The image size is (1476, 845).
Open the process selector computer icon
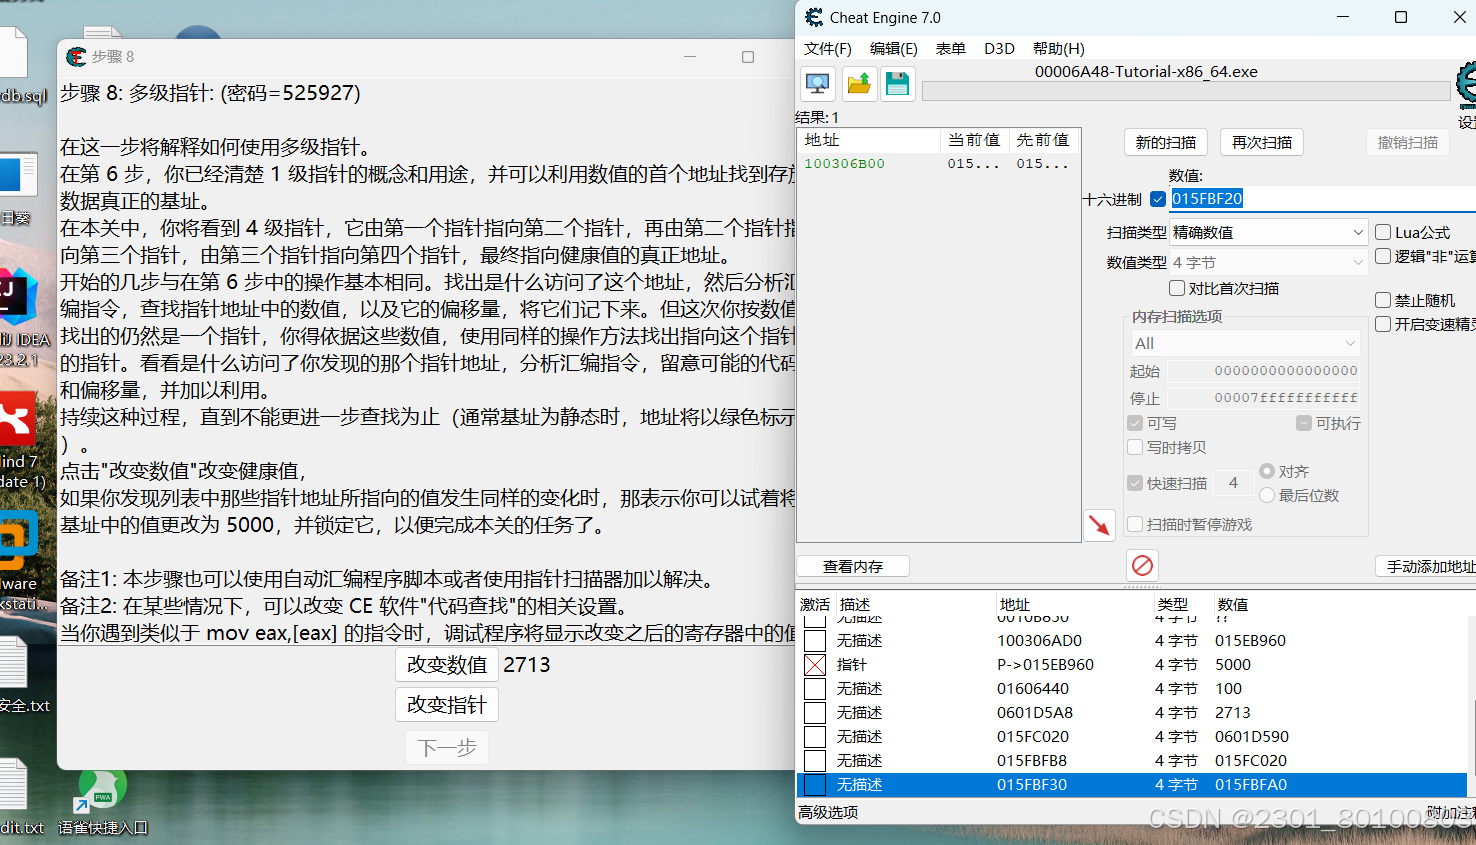(818, 84)
